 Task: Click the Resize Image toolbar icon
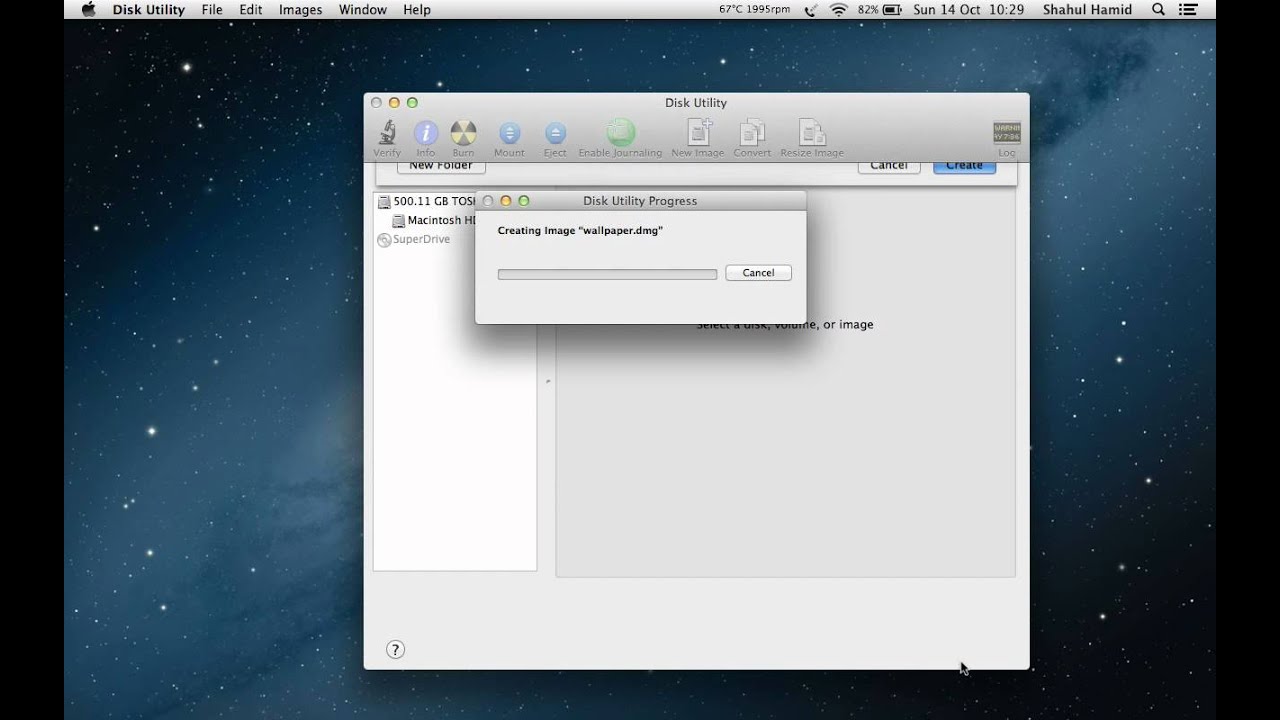coord(812,138)
